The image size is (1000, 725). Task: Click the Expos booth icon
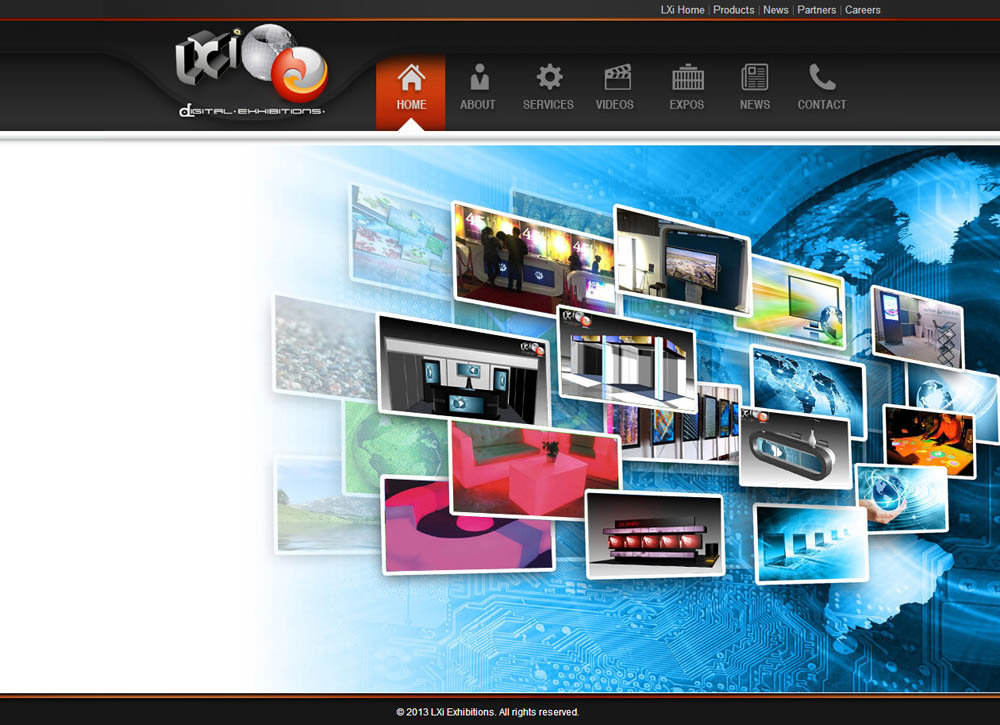coord(687,77)
